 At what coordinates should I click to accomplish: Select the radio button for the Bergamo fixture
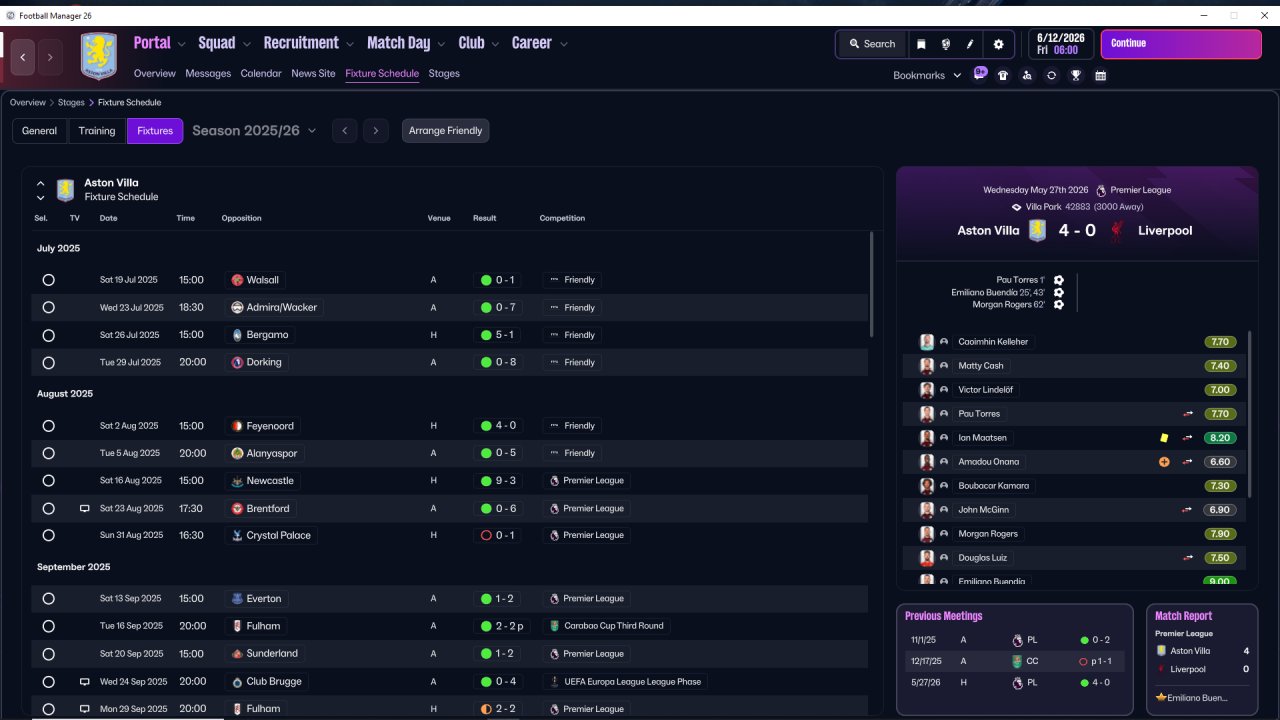coord(48,335)
